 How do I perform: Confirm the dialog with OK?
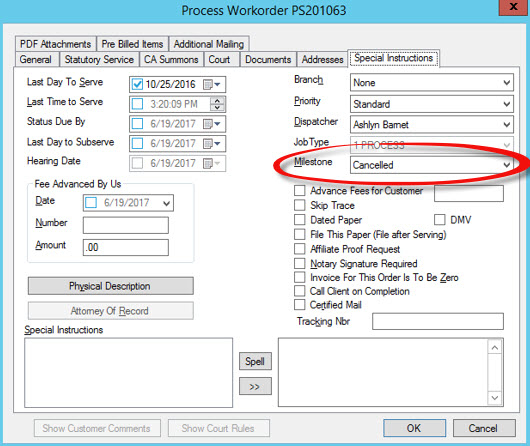pyautogui.click(x=414, y=428)
